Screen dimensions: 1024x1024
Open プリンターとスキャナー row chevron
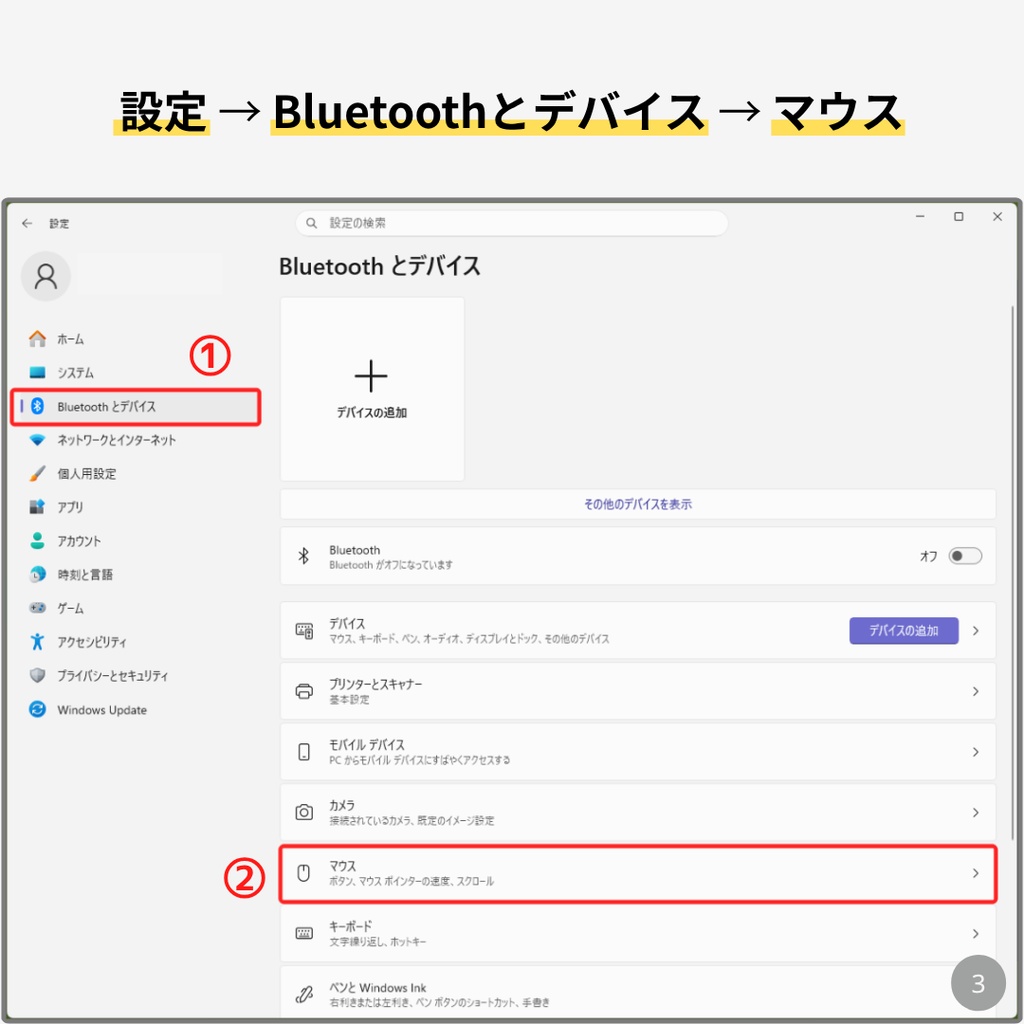[x=976, y=692]
